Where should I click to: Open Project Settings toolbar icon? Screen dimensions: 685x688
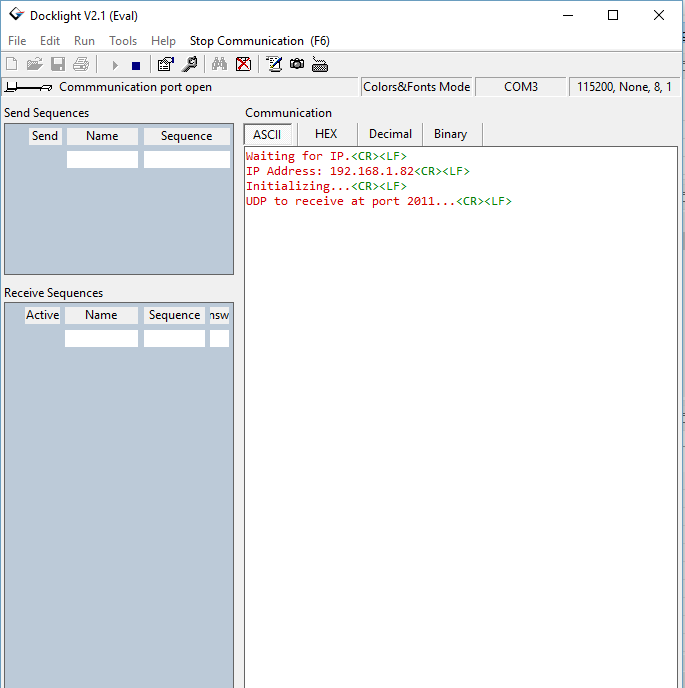[166, 64]
